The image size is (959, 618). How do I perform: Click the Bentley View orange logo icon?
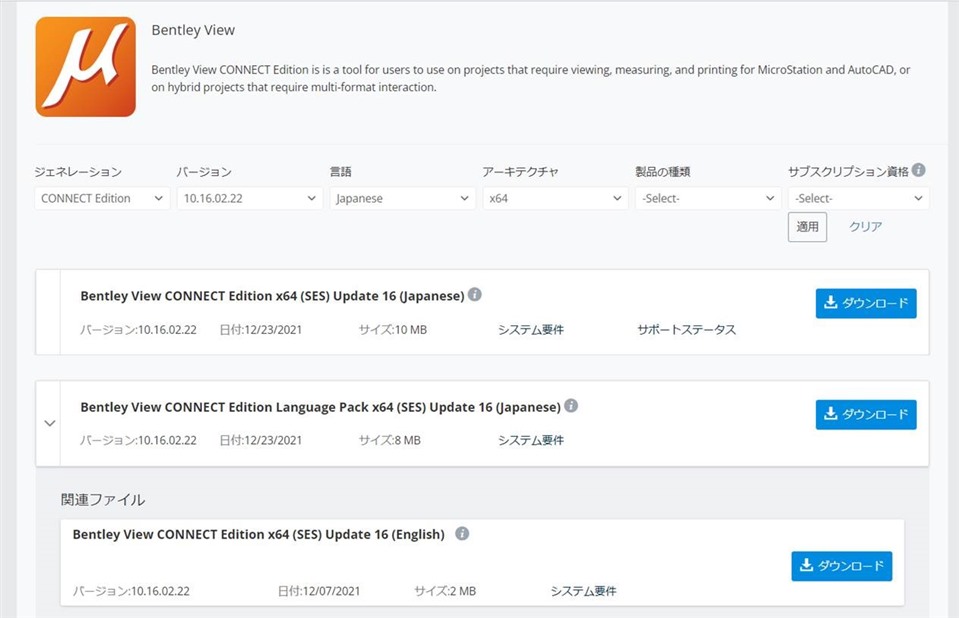click(x=85, y=67)
